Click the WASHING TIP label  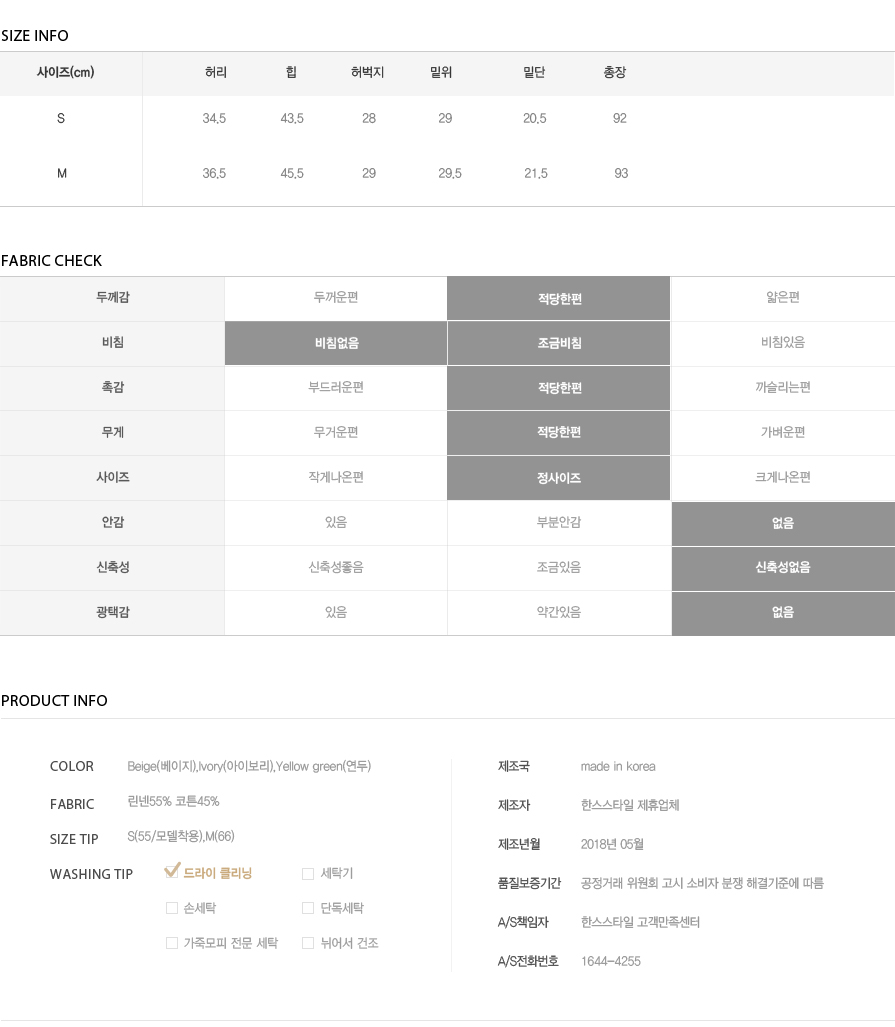(x=91, y=874)
